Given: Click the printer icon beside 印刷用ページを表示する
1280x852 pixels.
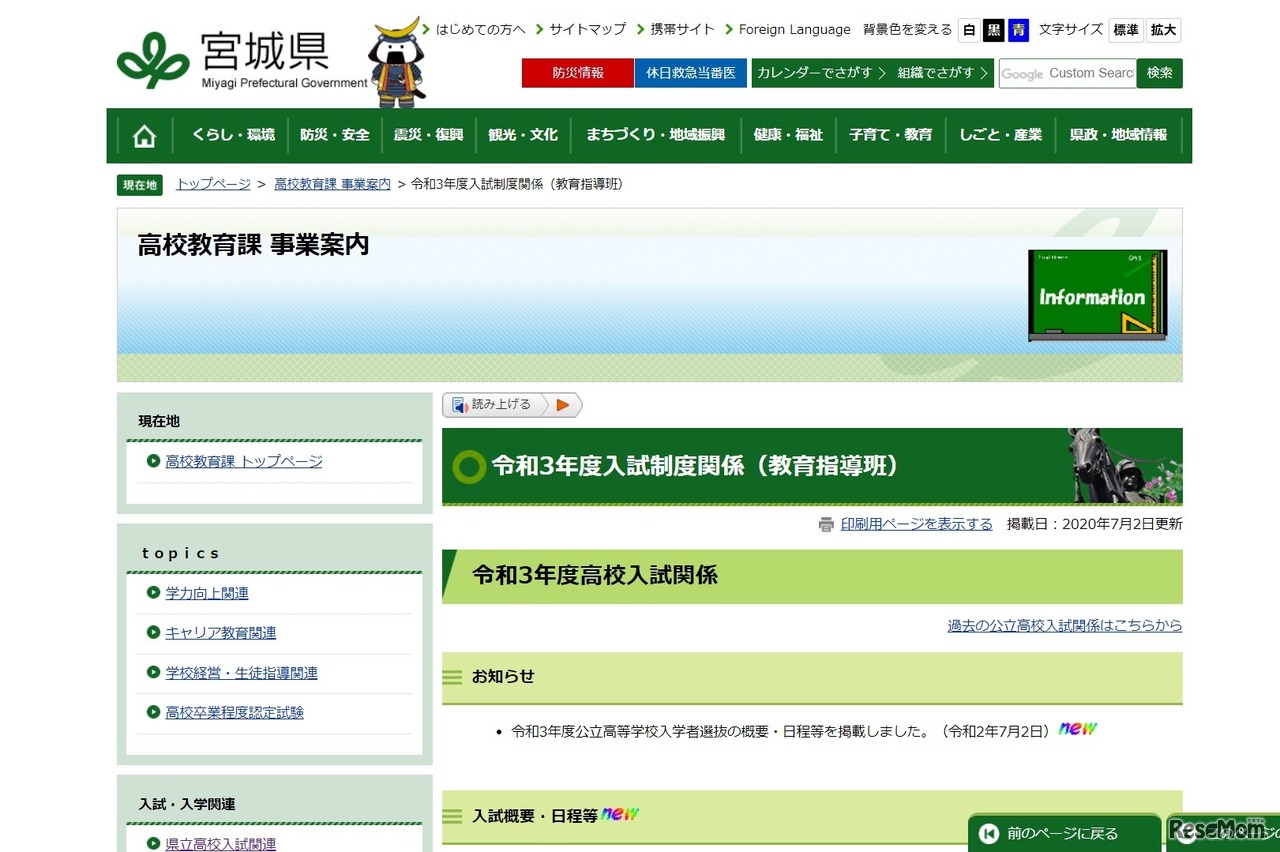Looking at the screenshot, I should click(x=826, y=523).
